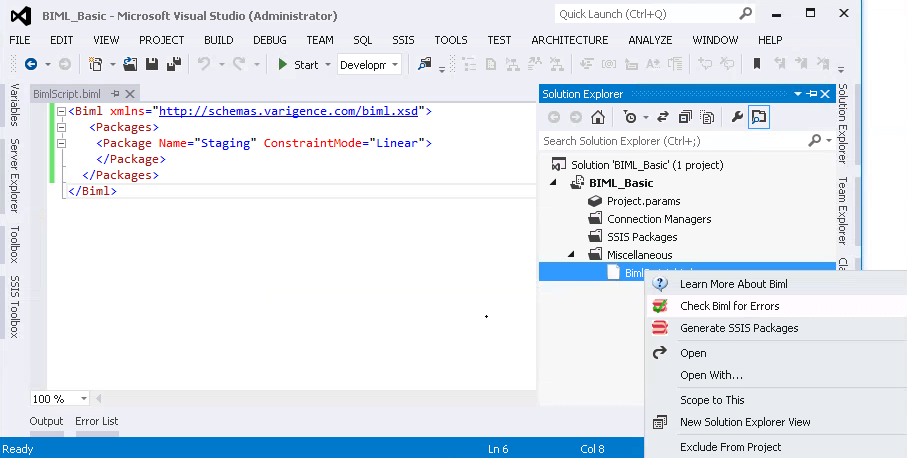
Task: Click the Collapse All icon in Solution Explorer
Action: pos(685,117)
